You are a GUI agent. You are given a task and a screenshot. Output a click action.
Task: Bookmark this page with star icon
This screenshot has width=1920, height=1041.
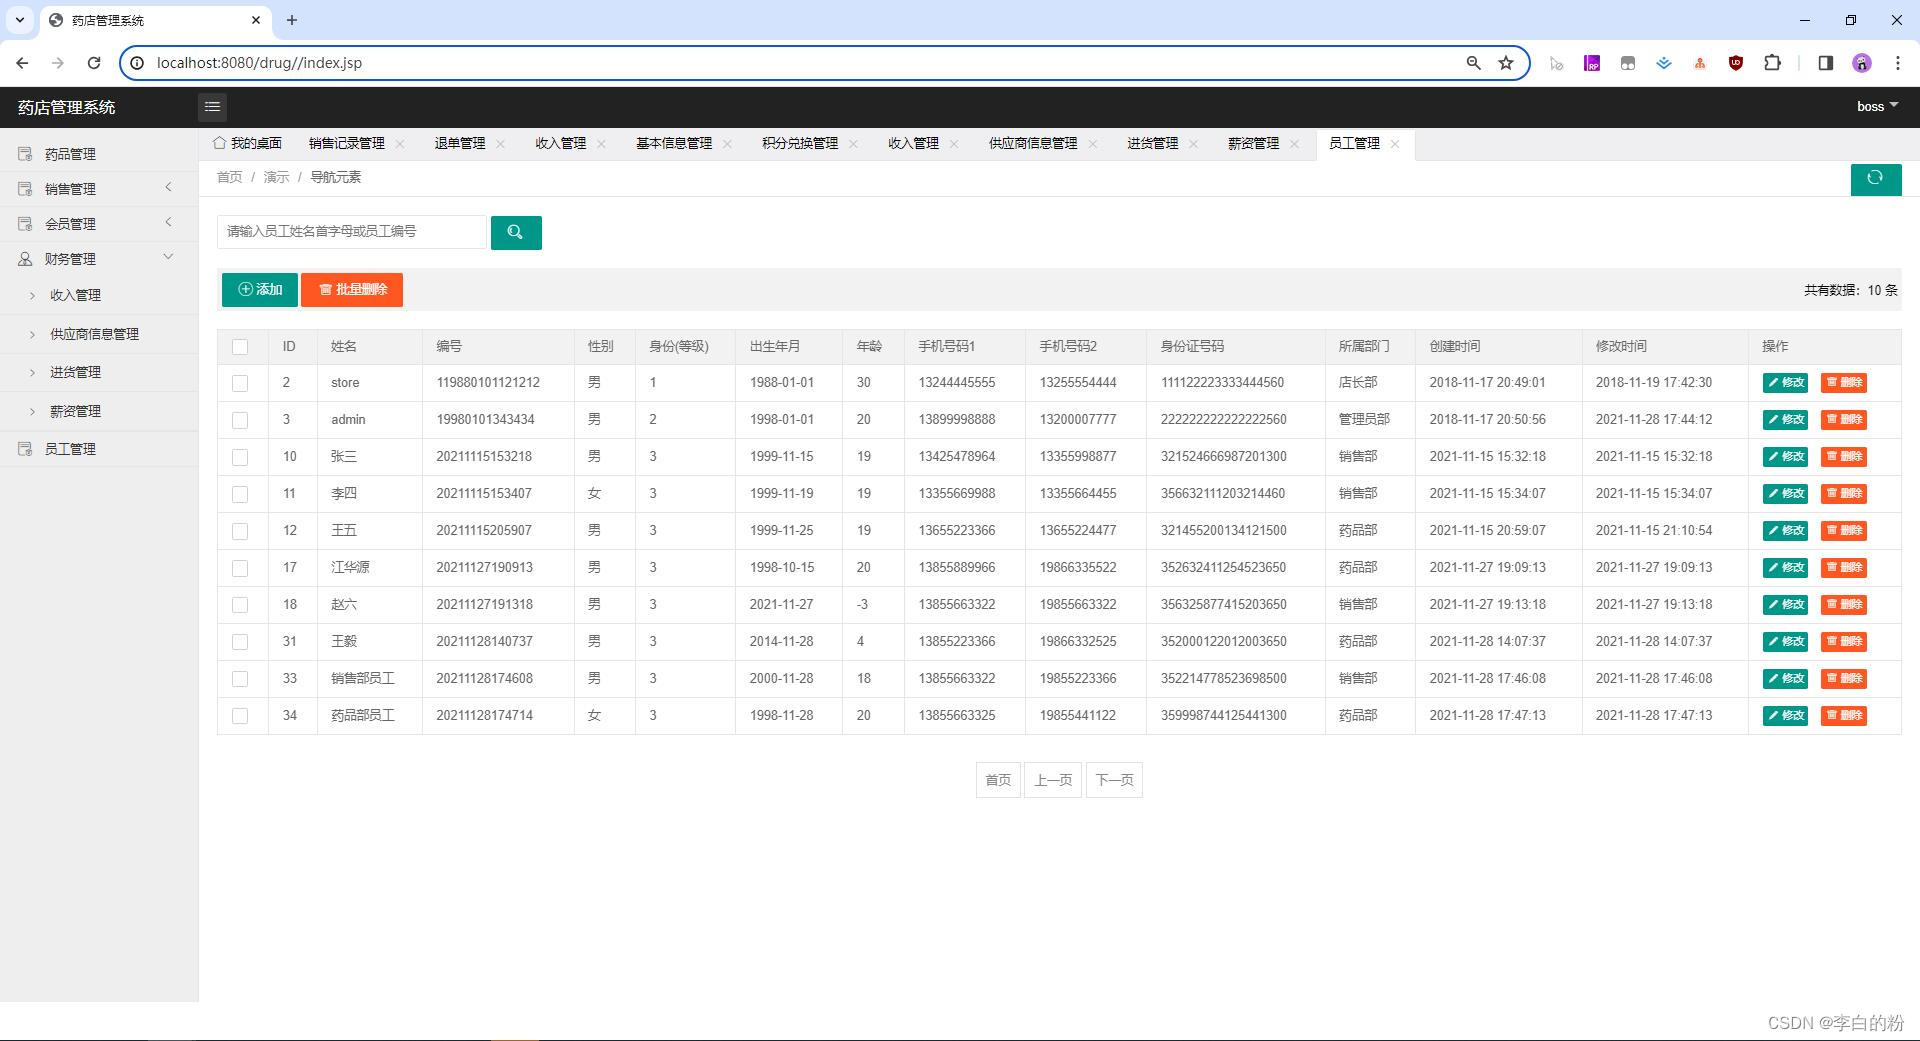click(x=1506, y=62)
